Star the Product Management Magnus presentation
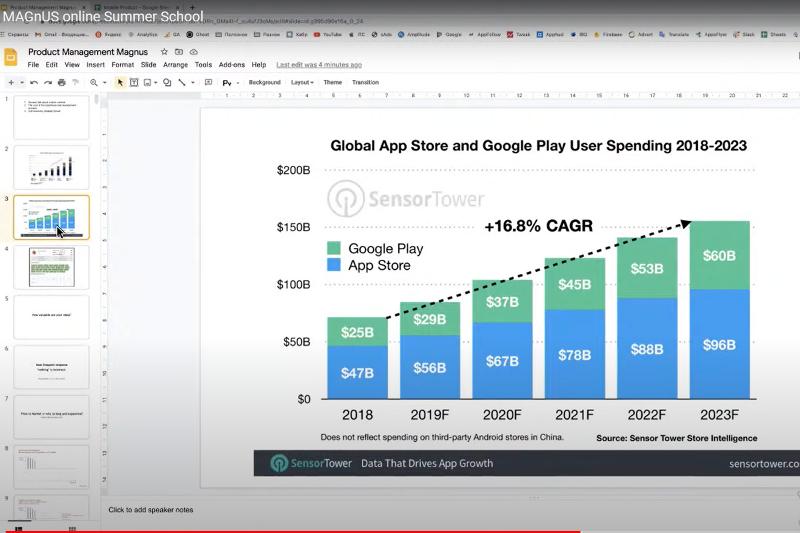The width and height of the screenshot is (800, 533). click(164, 52)
